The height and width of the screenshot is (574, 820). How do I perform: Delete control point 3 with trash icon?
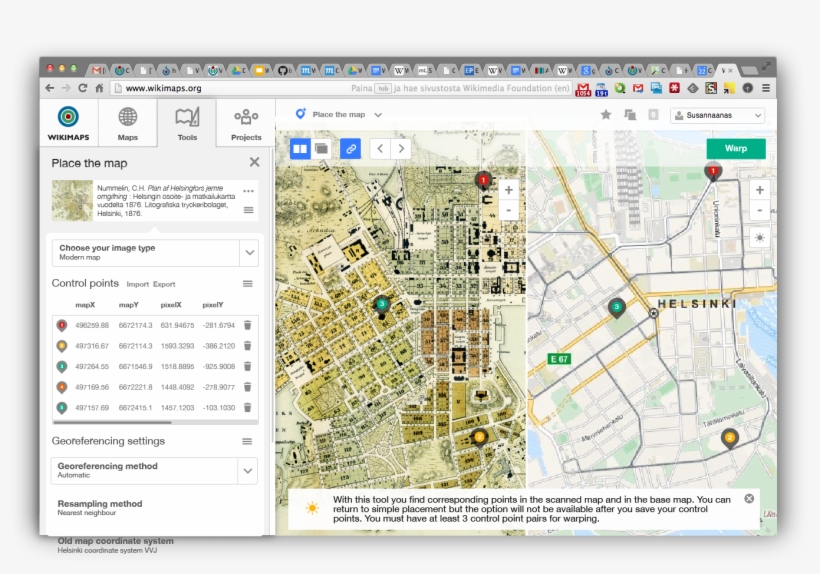click(x=248, y=366)
